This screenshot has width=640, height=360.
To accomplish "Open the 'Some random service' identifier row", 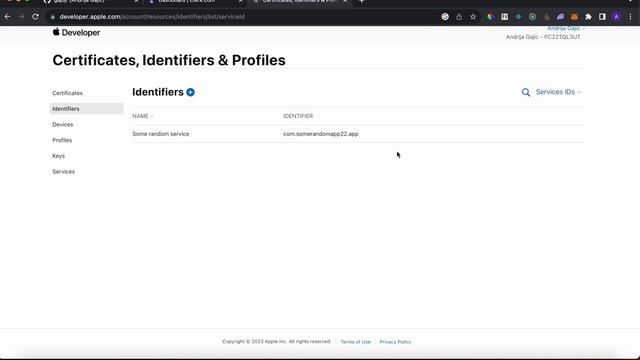I will tap(358, 134).
